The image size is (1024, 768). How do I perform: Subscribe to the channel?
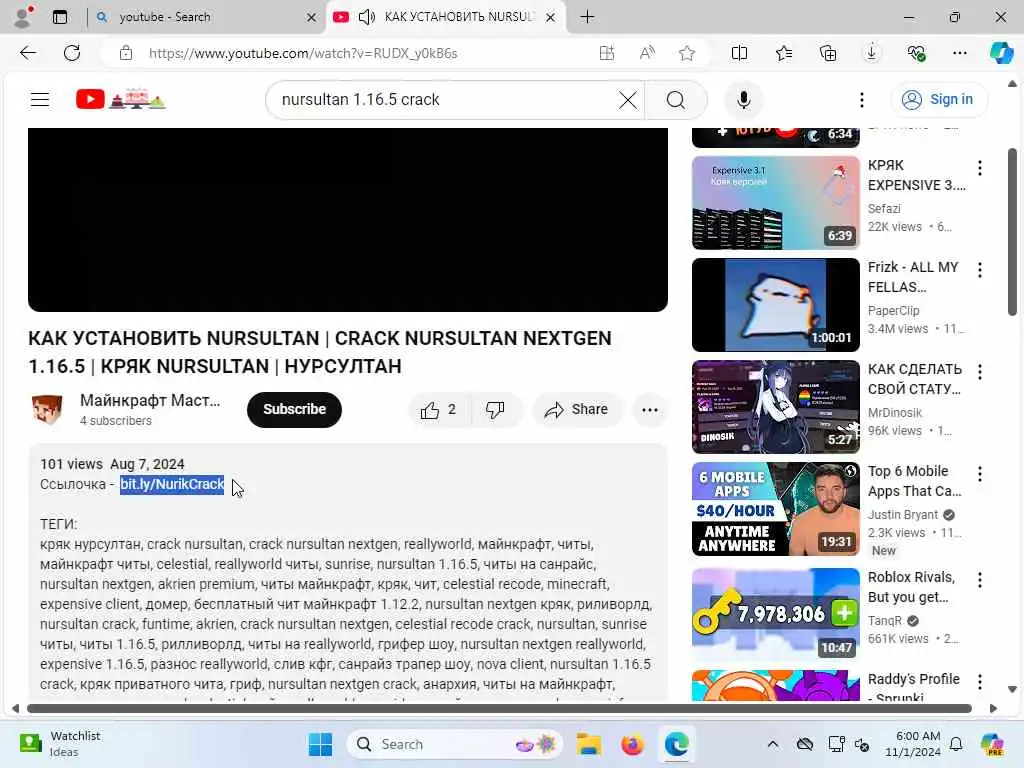coord(294,409)
